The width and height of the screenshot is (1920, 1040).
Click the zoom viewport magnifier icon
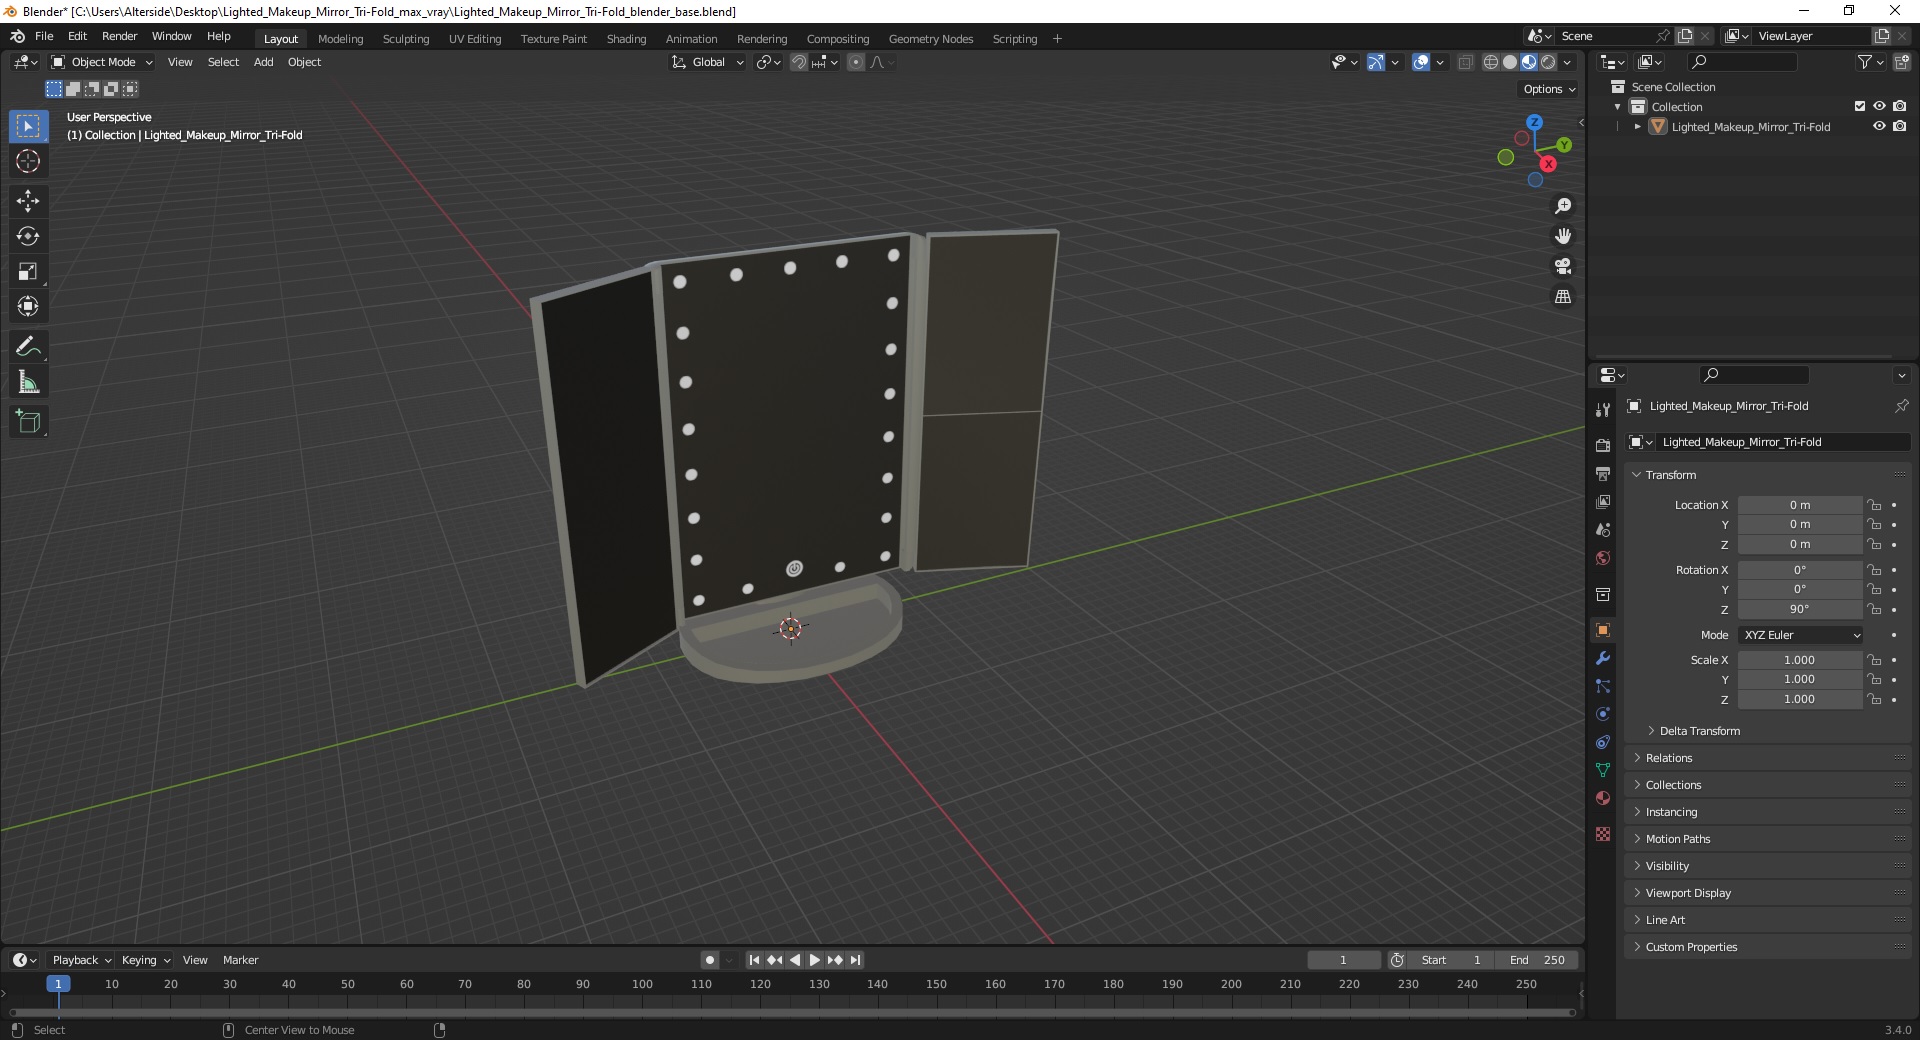click(x=1563, y=206)
